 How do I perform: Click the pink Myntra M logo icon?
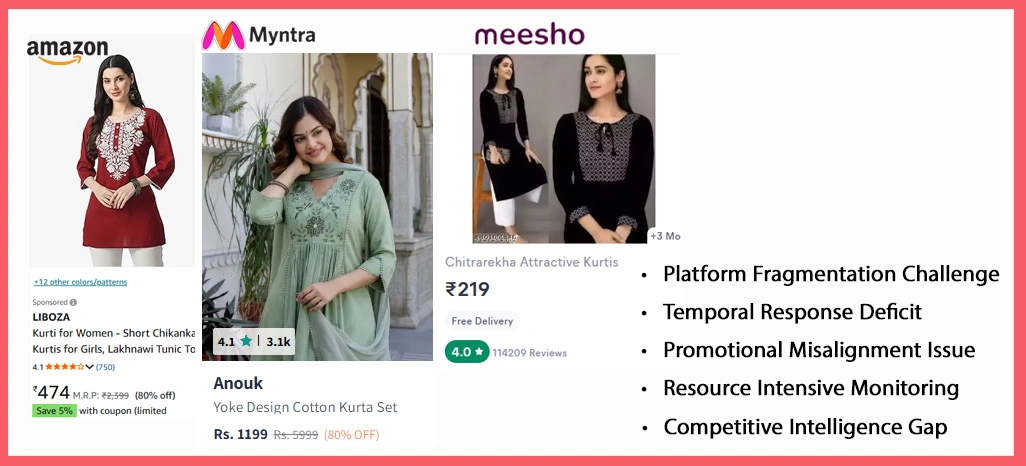pos(221,36)
